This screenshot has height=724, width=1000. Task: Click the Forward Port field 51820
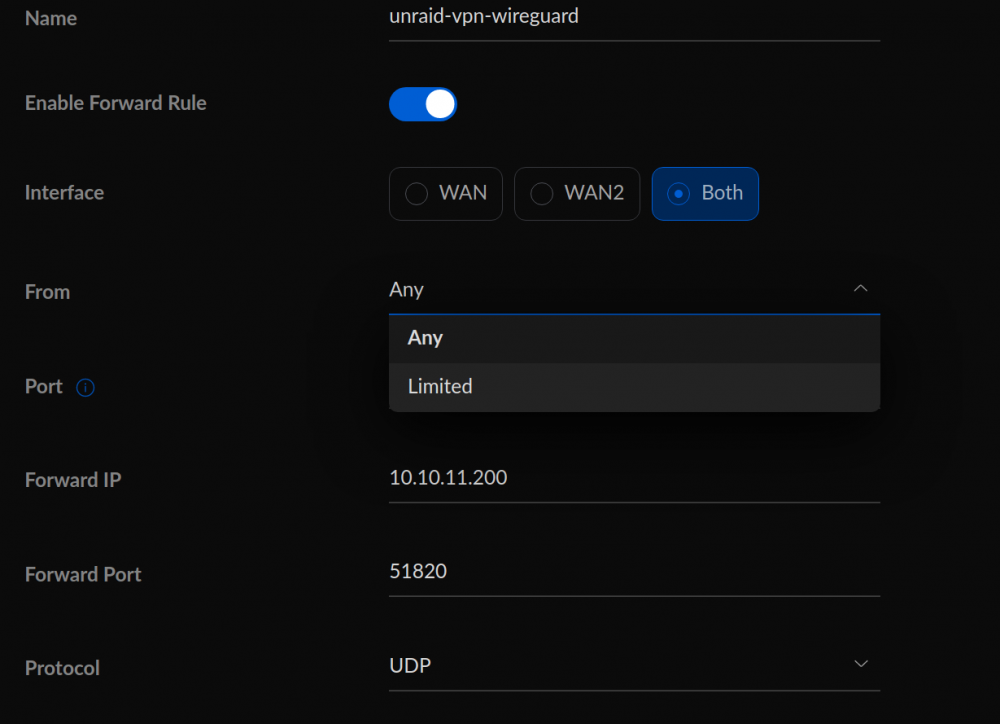tap(635, 573)
